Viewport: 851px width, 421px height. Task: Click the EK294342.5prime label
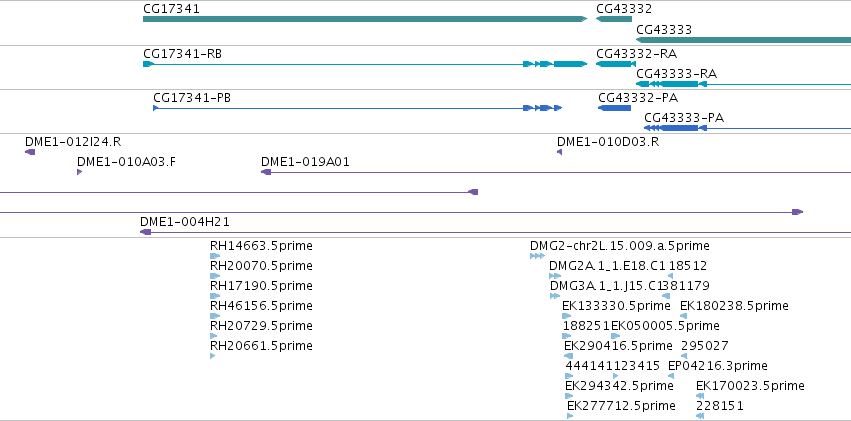[619, 386]
